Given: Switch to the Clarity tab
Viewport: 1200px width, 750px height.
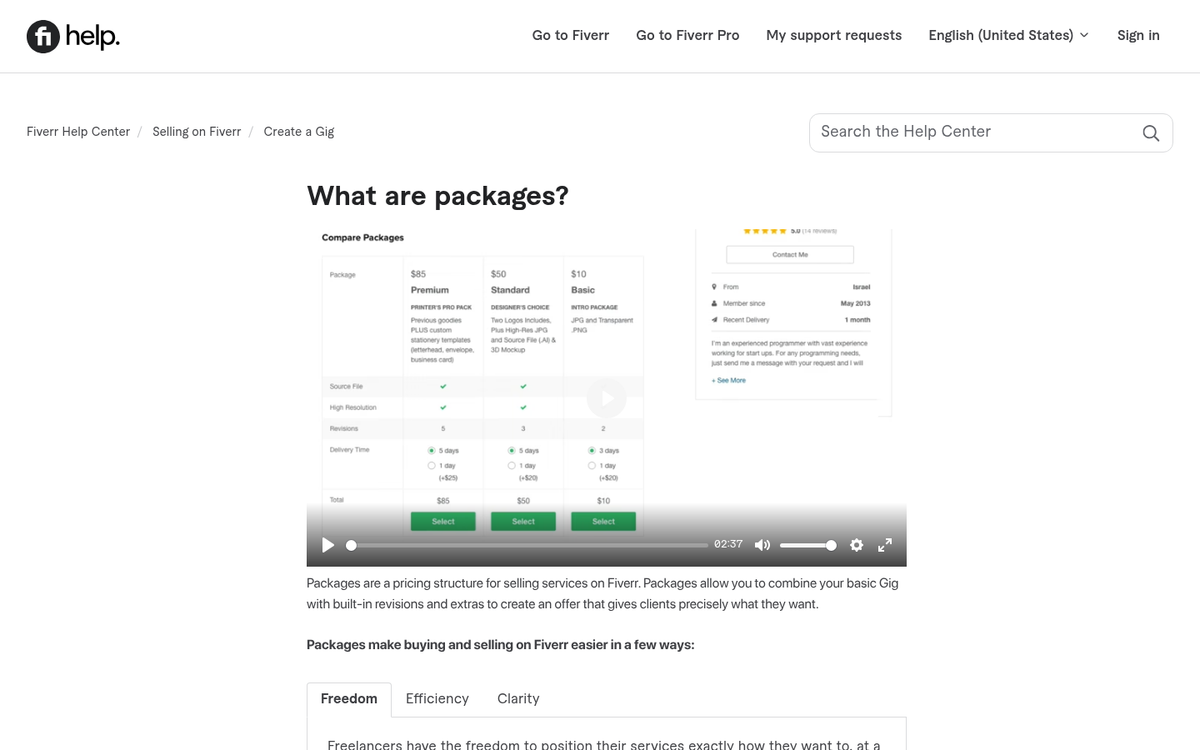Looking at the screenshot, I should 518,698.
